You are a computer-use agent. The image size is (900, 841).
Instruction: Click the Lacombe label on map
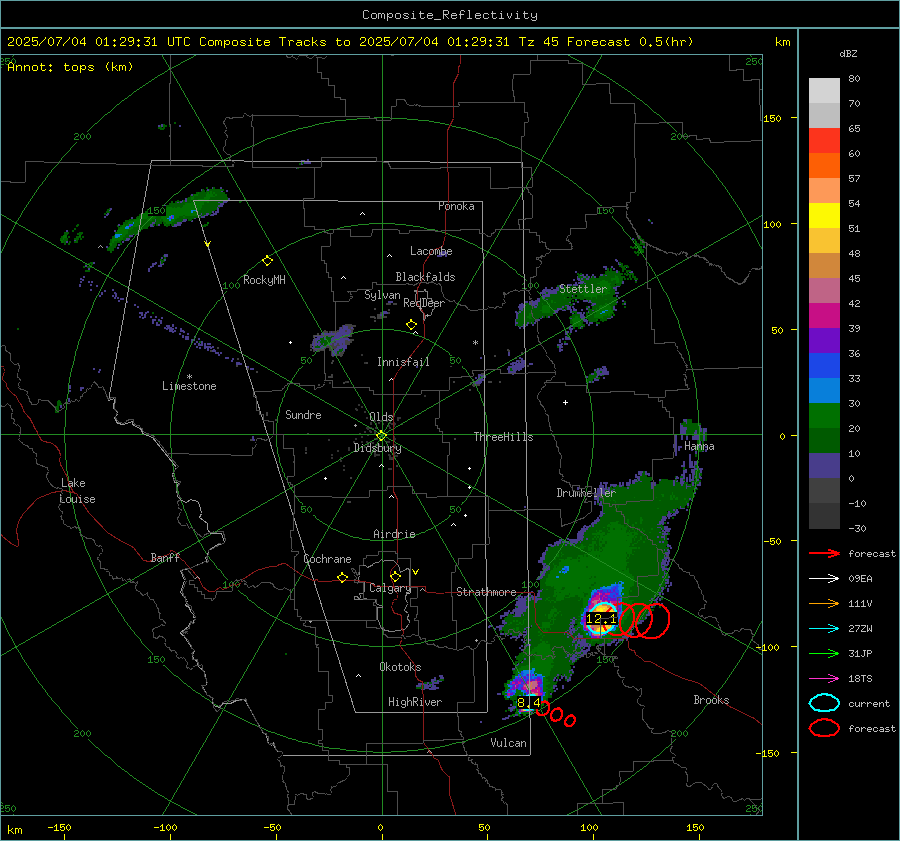(x=431, y=251)
